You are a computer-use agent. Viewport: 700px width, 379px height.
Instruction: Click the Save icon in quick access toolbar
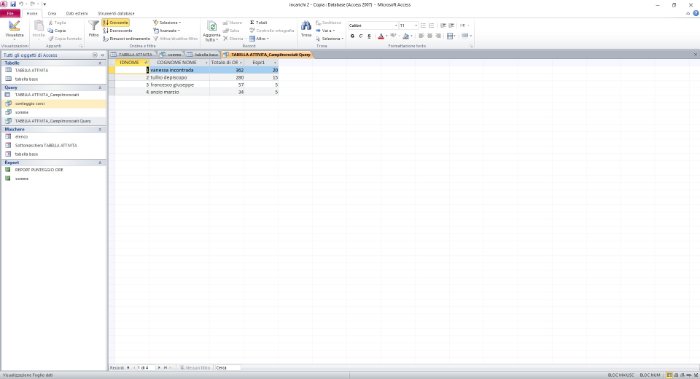[x=13, y=4]
